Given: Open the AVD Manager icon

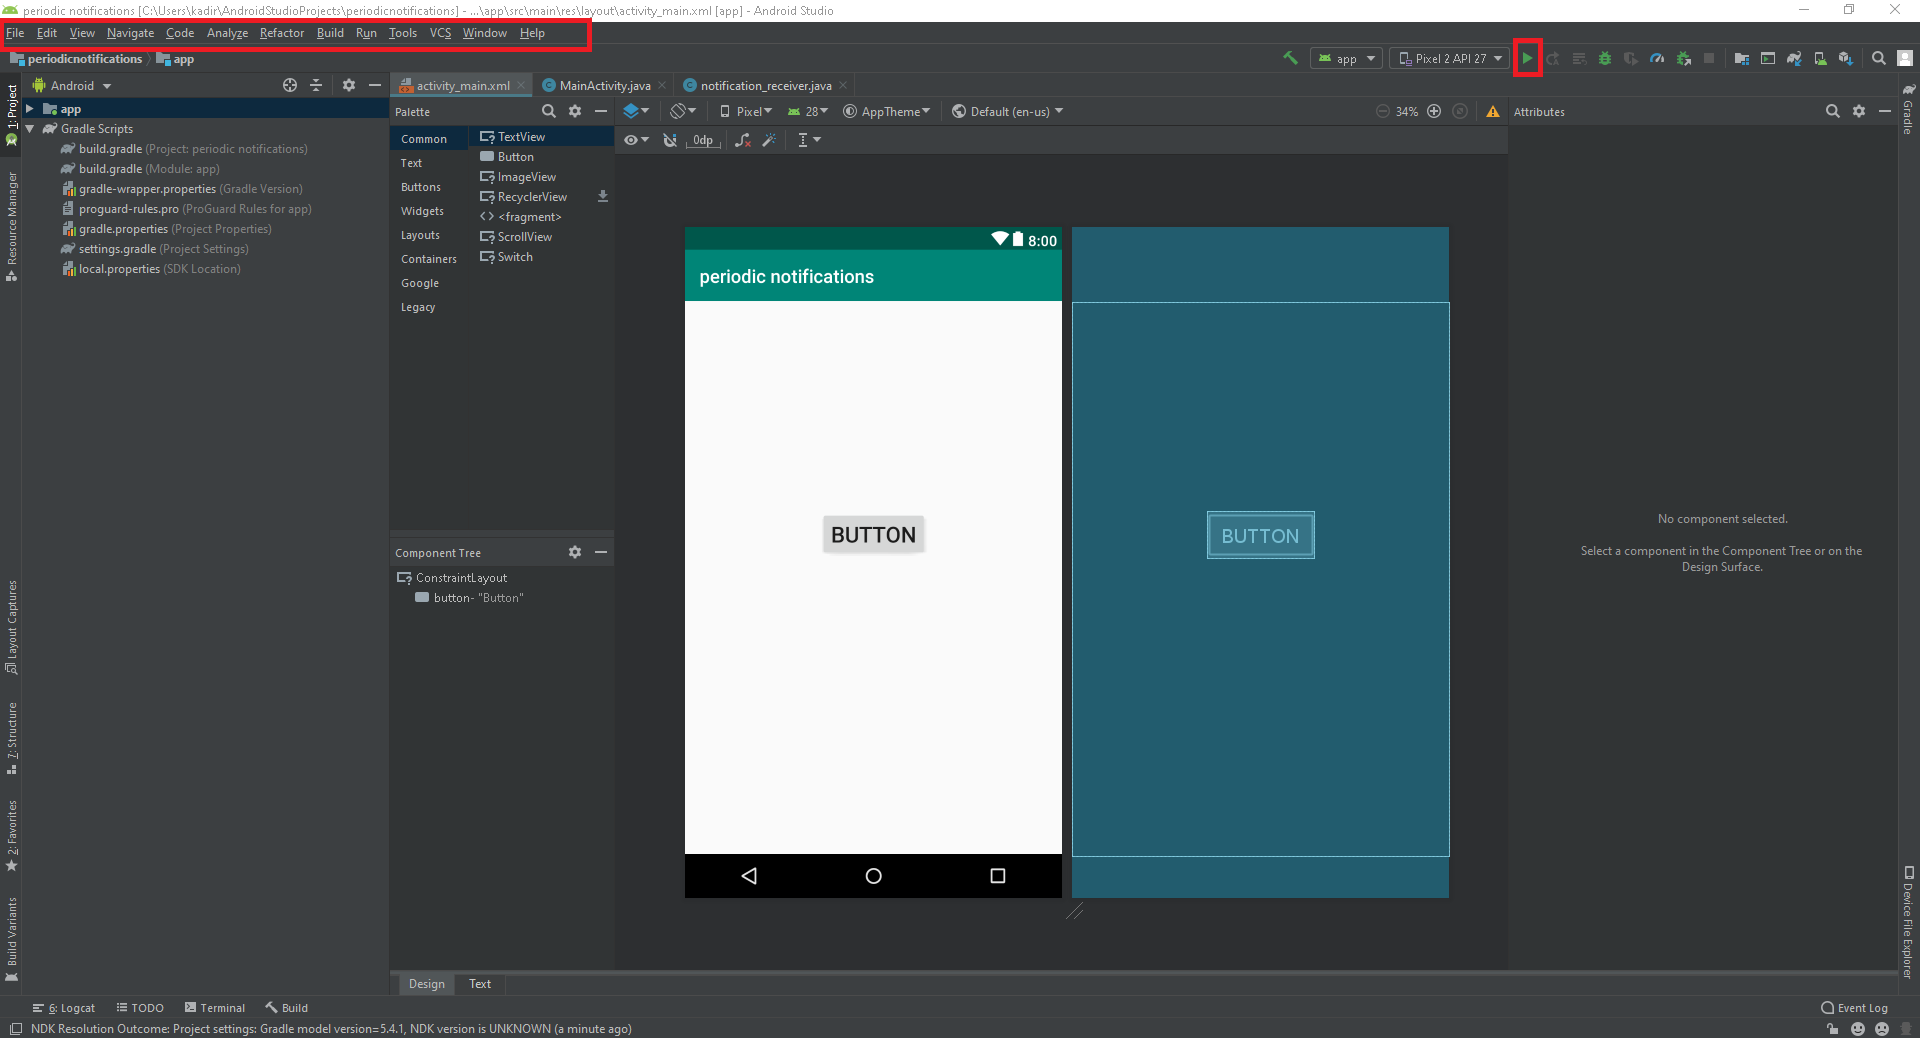Looking at the screenshot, I should 1820,58.
